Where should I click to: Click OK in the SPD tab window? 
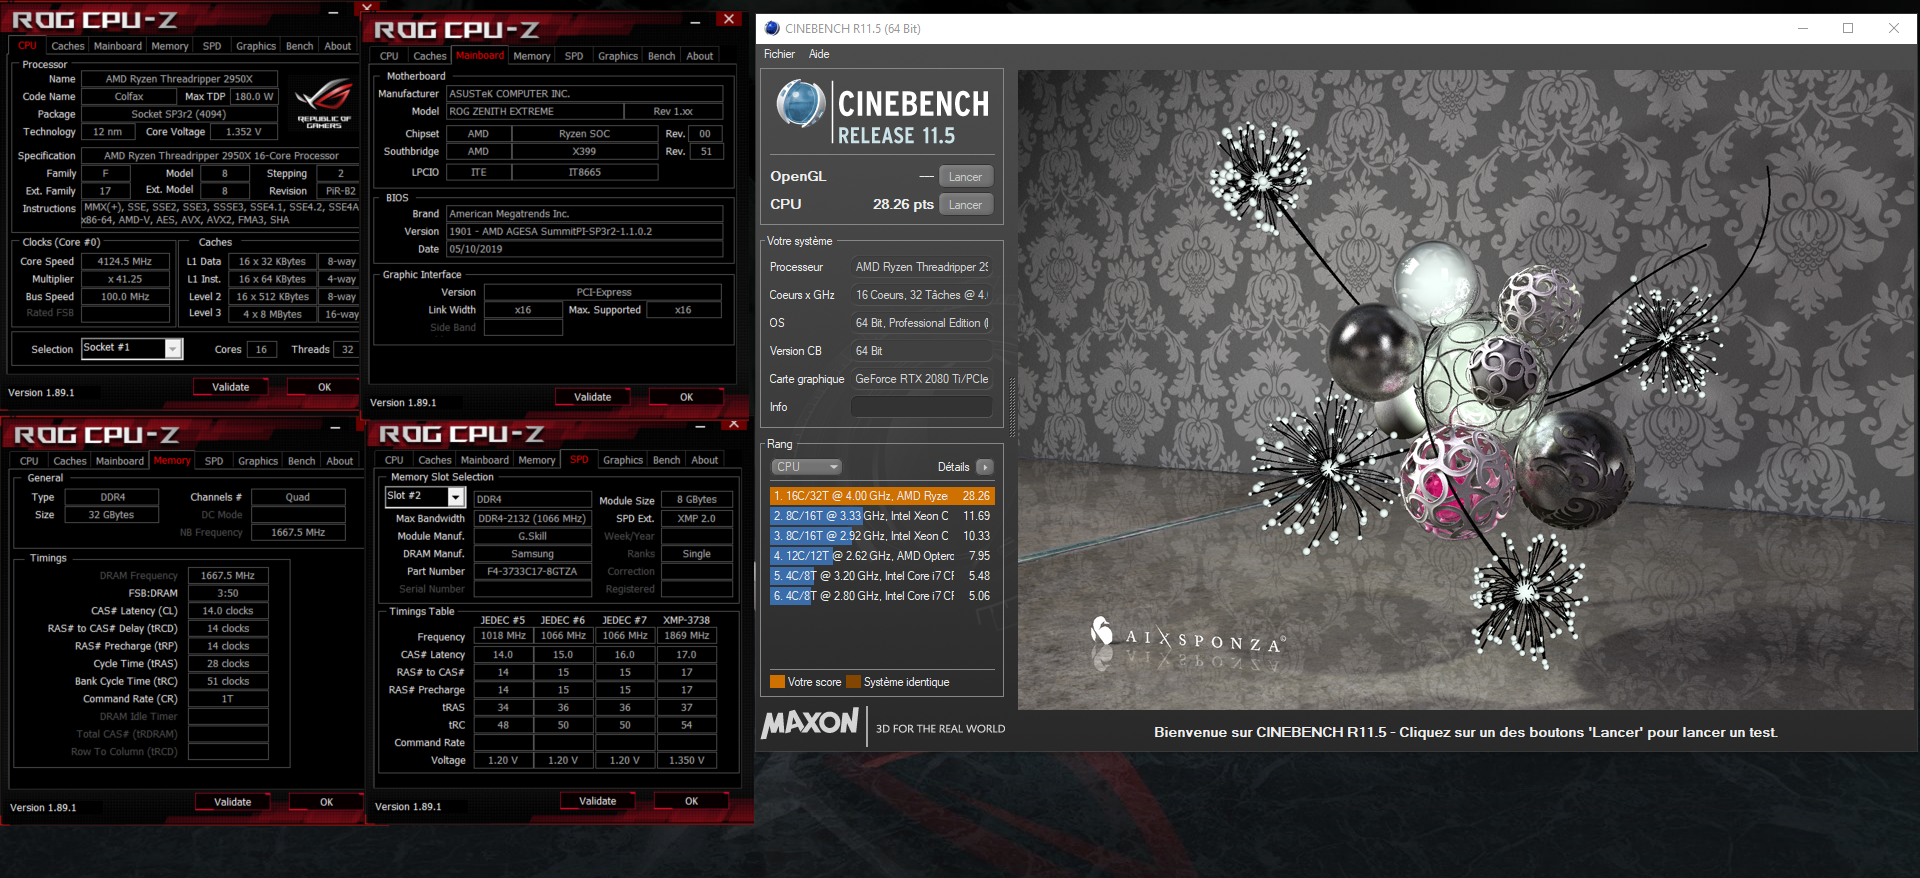coord(691,801)
